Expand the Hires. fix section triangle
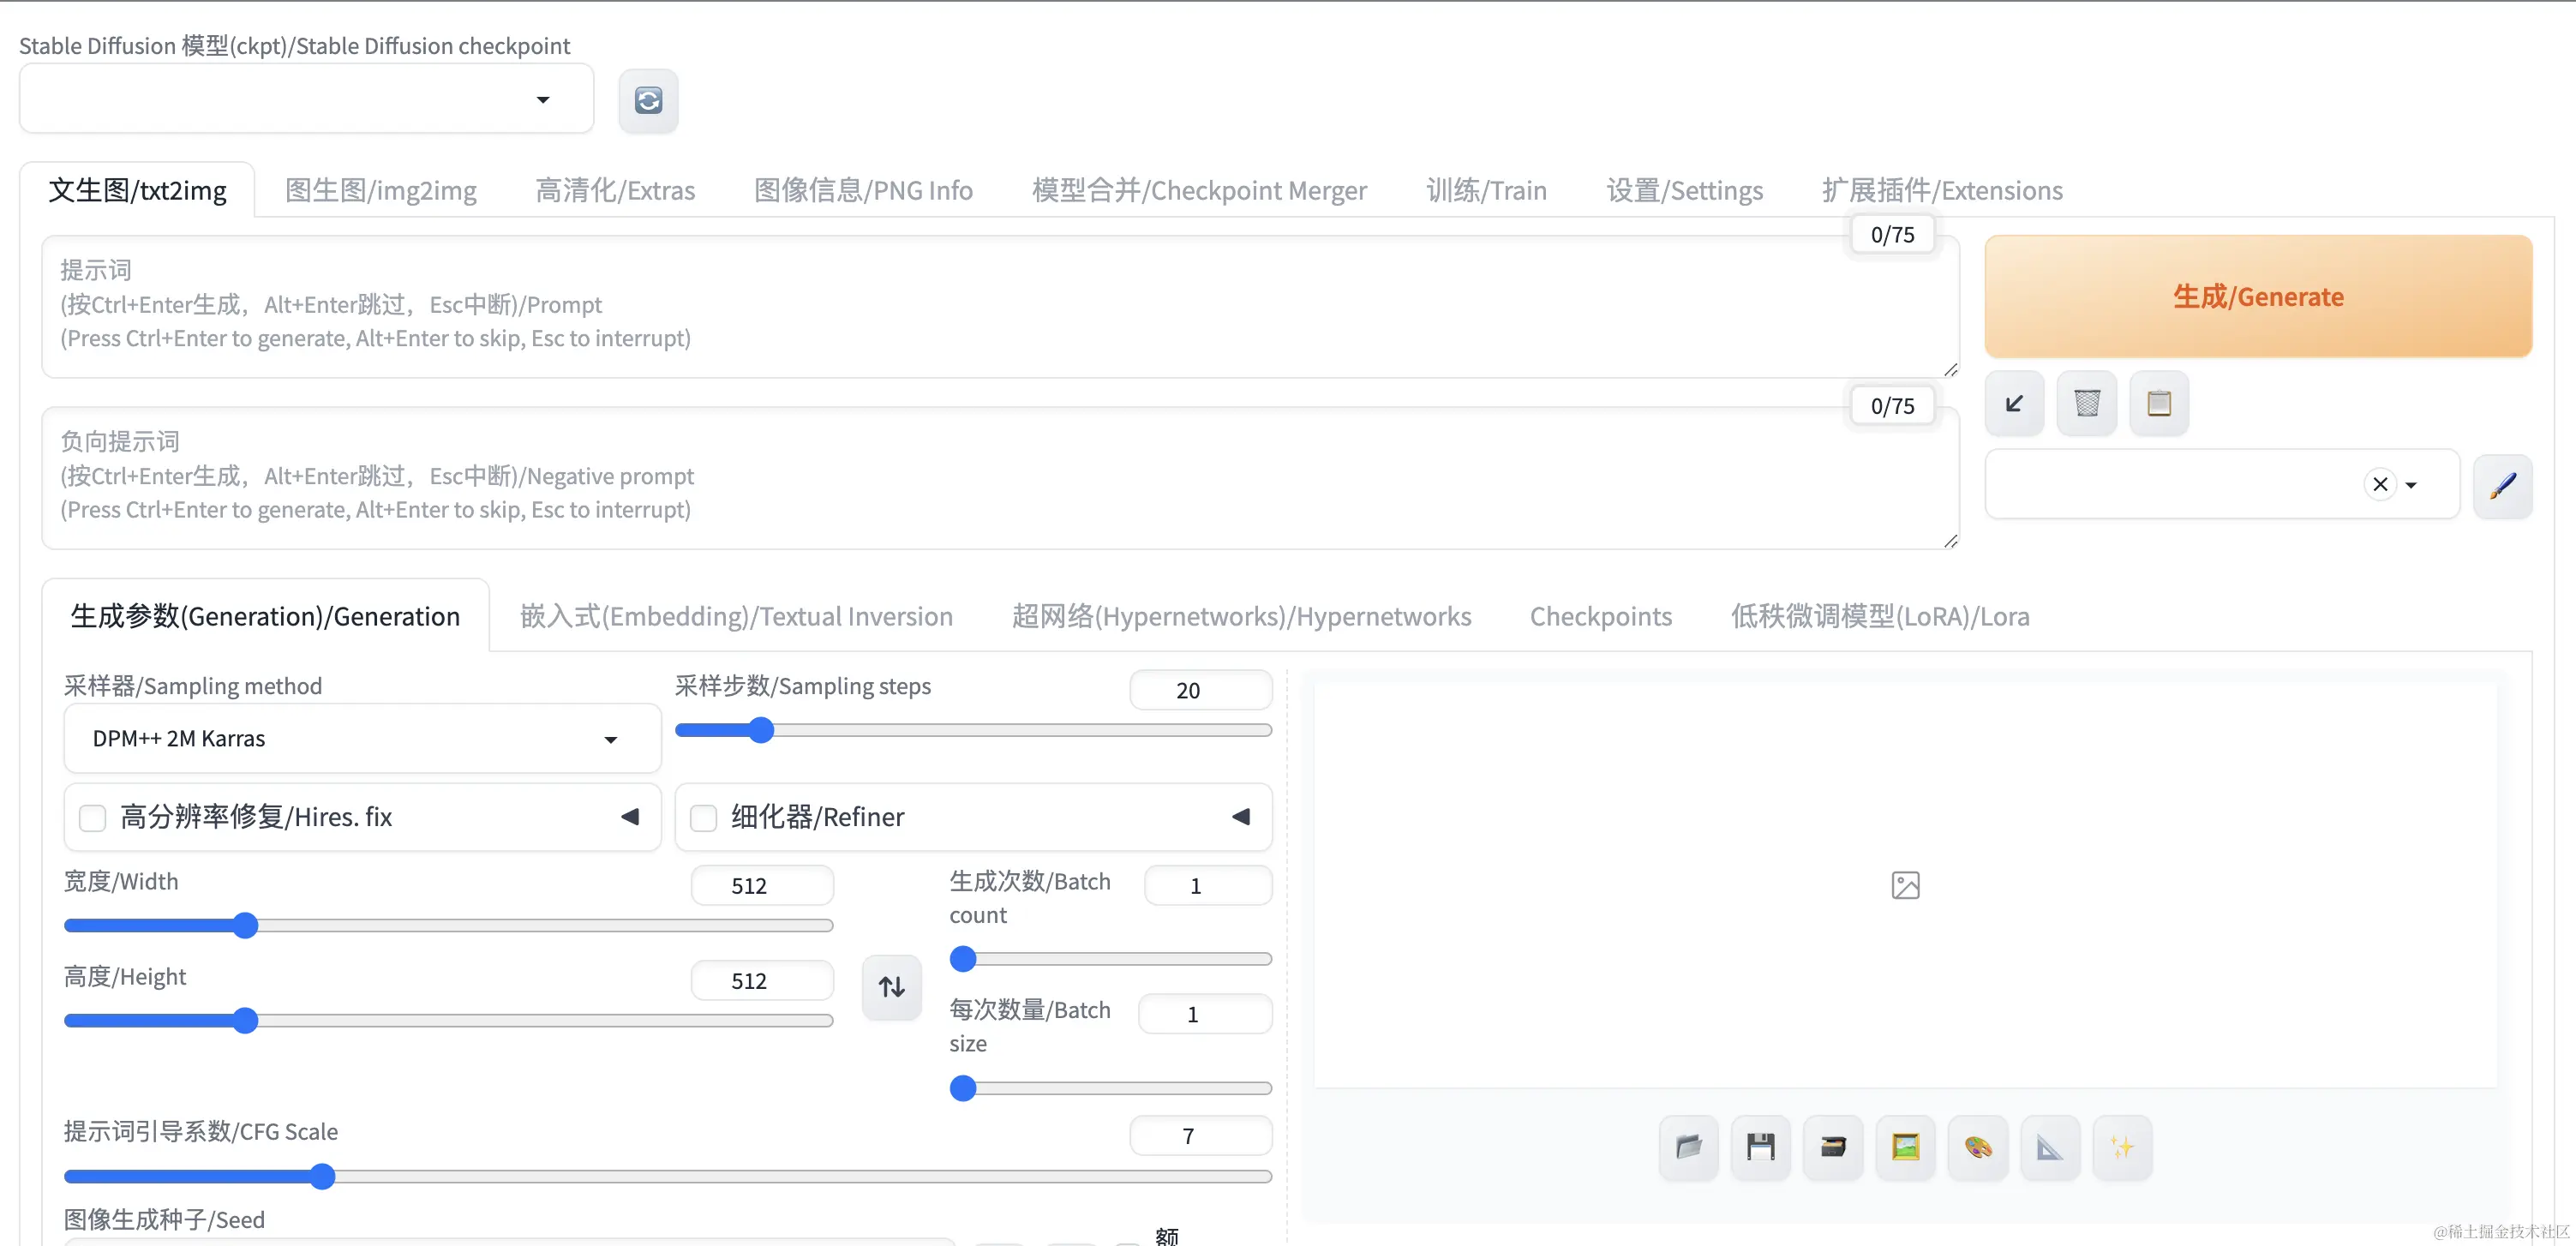Image resolution: width=2576 pixels, height=1246 pixels. pos(630,817)
